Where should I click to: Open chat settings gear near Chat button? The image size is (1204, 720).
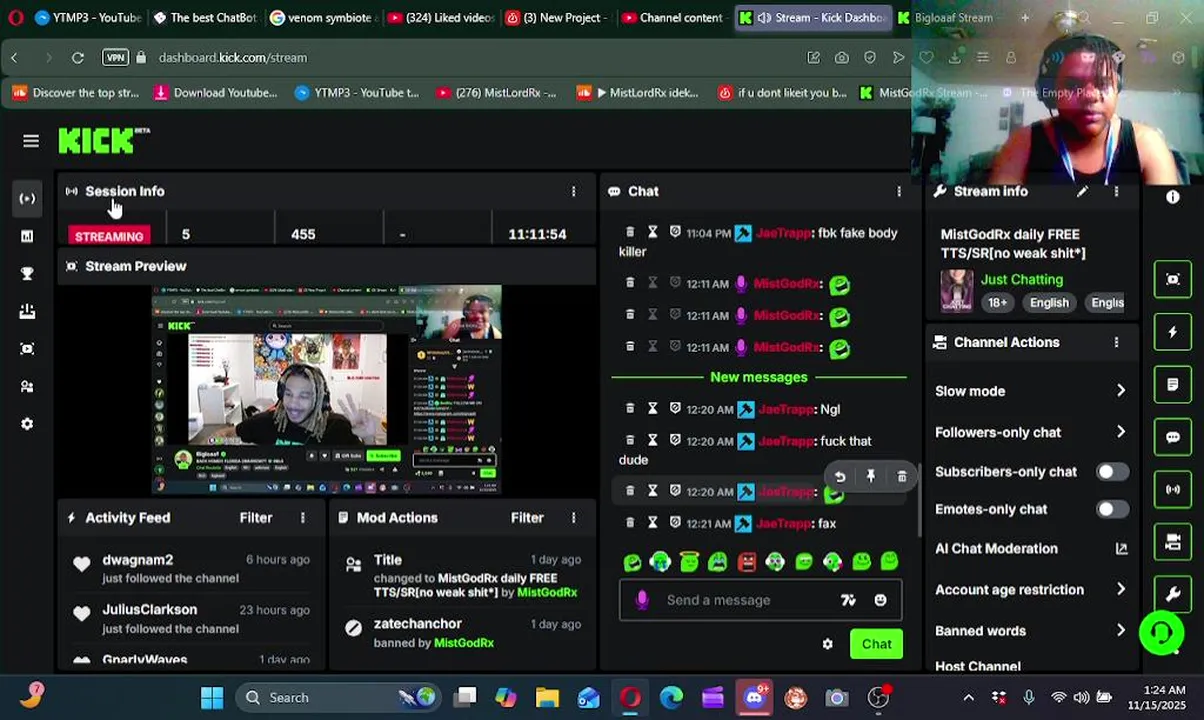827,644
